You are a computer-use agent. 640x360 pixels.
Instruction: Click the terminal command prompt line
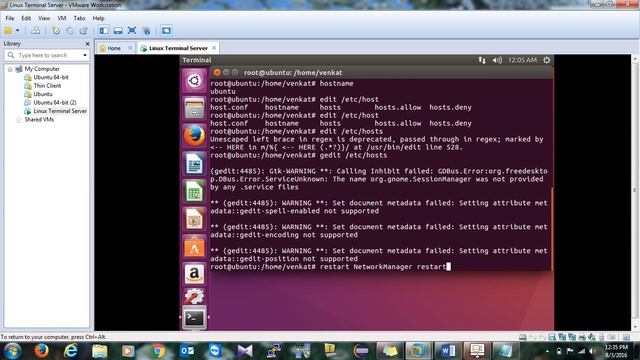(x=331, y=267)
